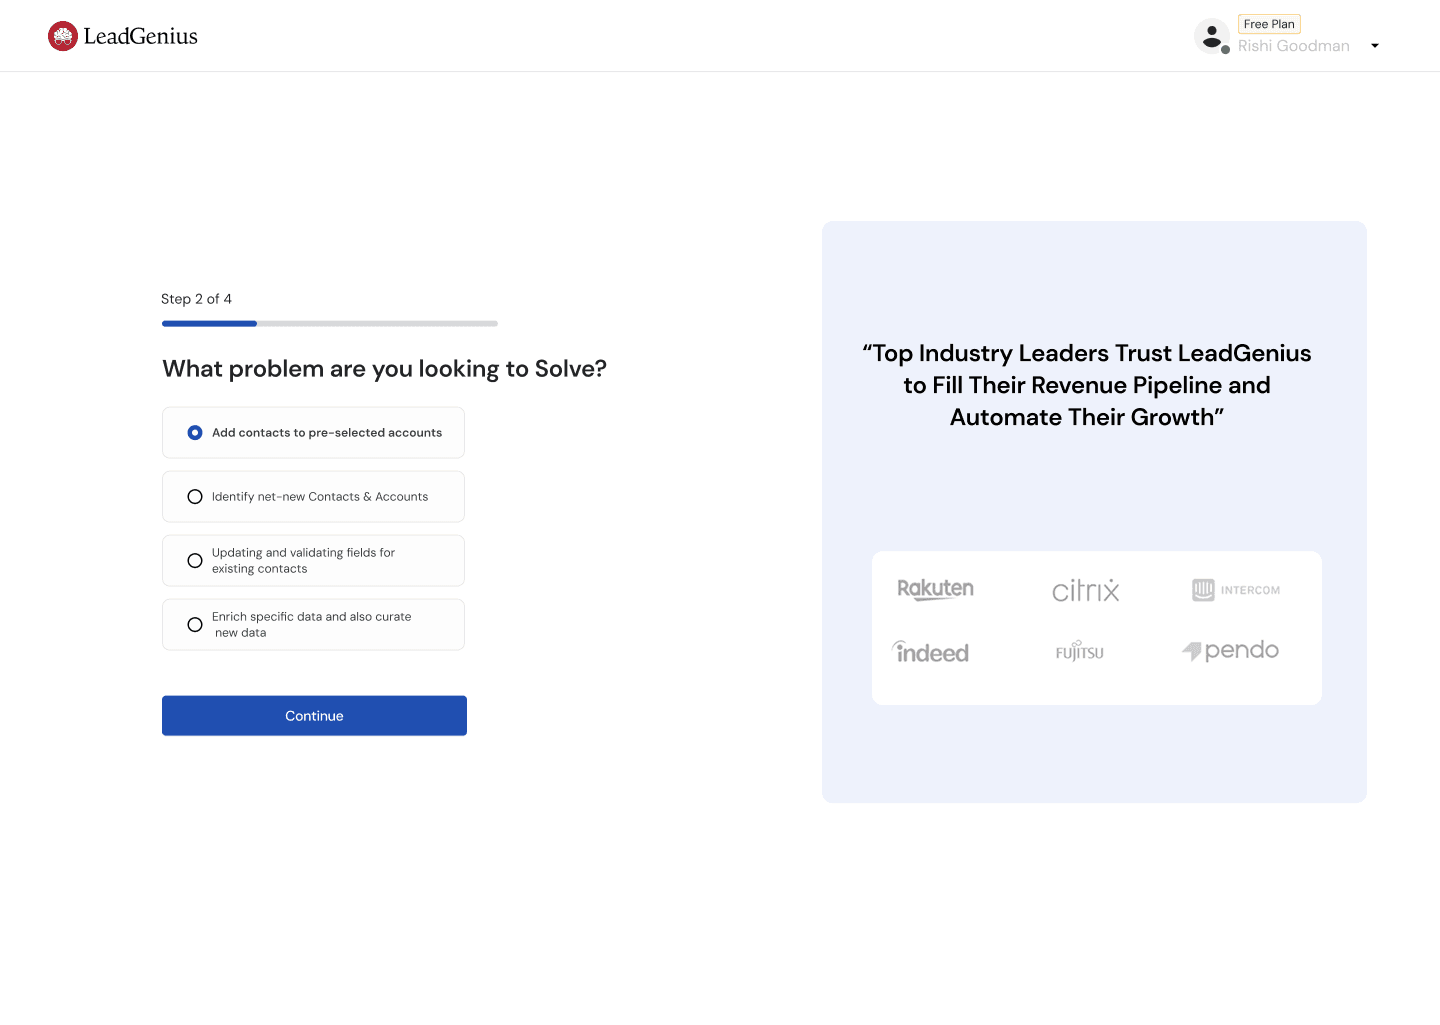The height and width of the screenshot is (1025, 1440).
Task: Select 'Identify net-new Contacts & Accounts'
Action: tap(313, 496)
